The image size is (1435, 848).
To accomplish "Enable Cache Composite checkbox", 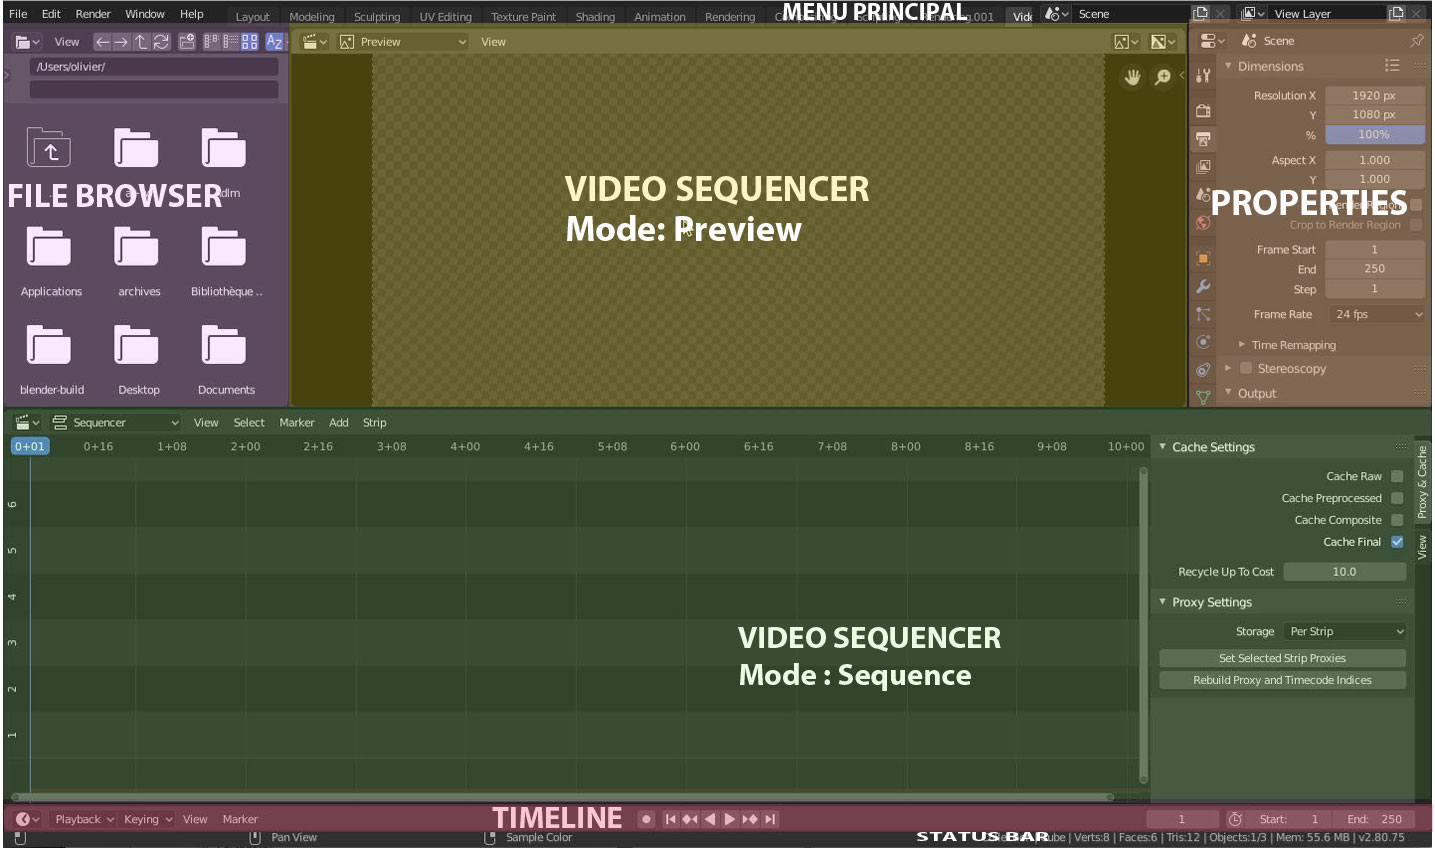I will pos(1397,520).
